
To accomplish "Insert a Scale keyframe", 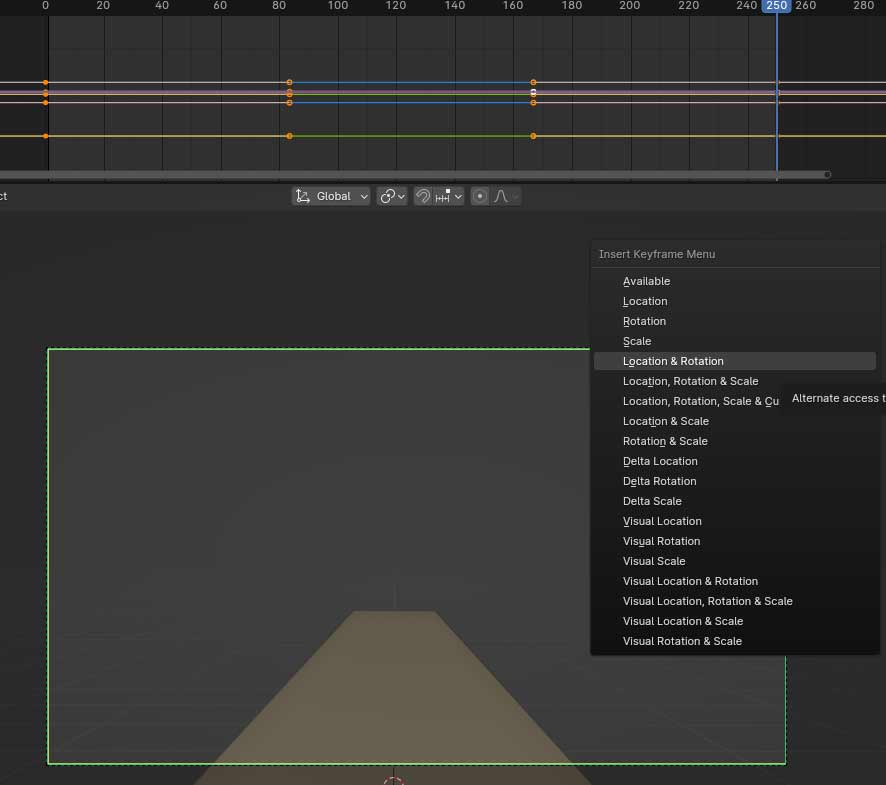I will 637,341.
